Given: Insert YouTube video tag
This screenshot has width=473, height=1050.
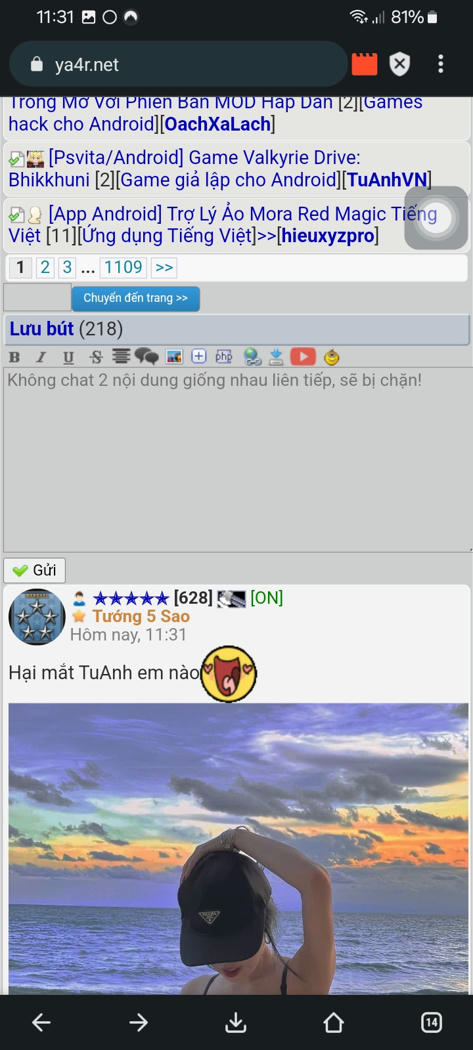Looking at the screenshot, I should 303,357.
